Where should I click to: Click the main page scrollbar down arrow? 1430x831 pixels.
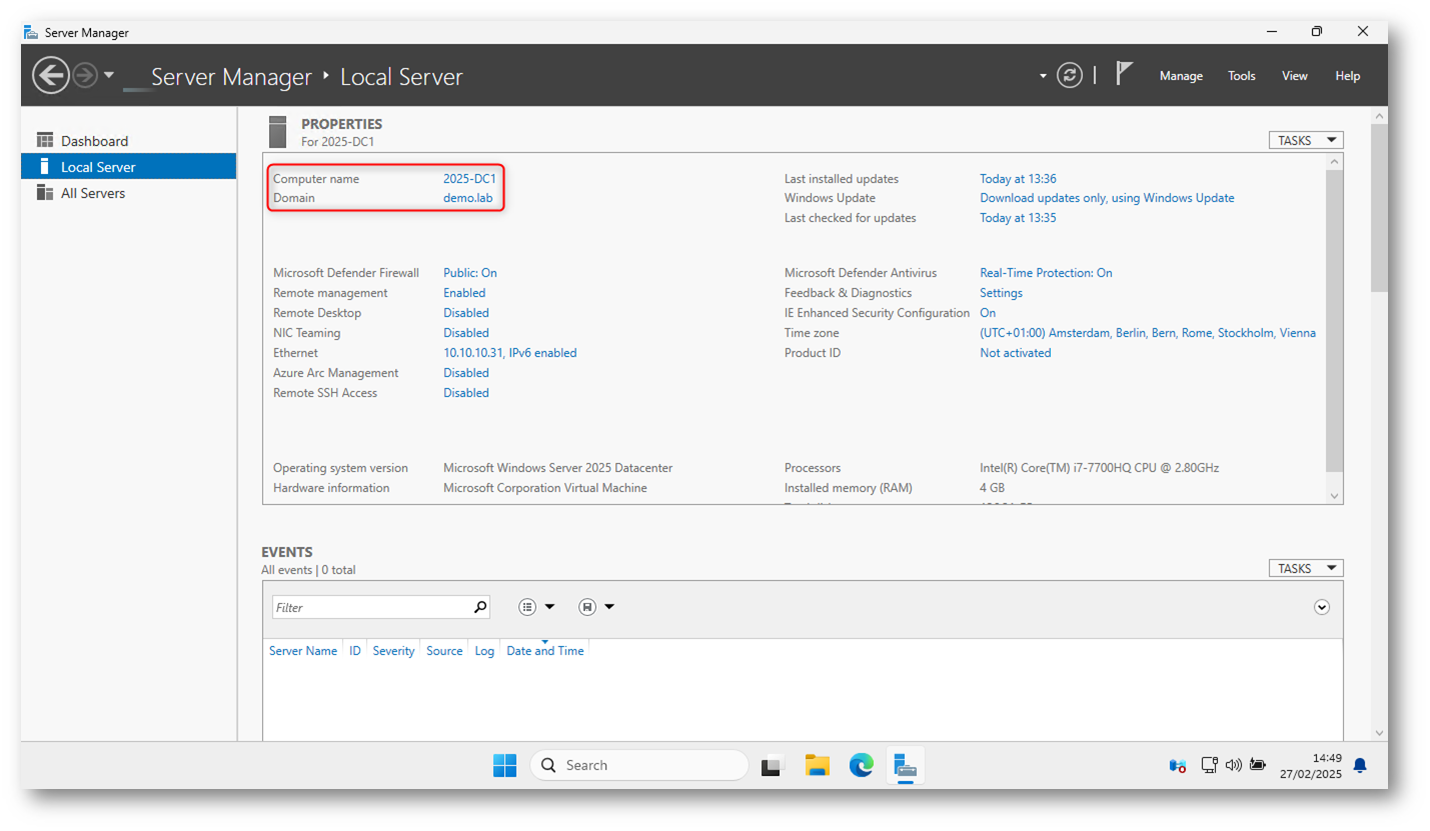tap(1379, 732)
